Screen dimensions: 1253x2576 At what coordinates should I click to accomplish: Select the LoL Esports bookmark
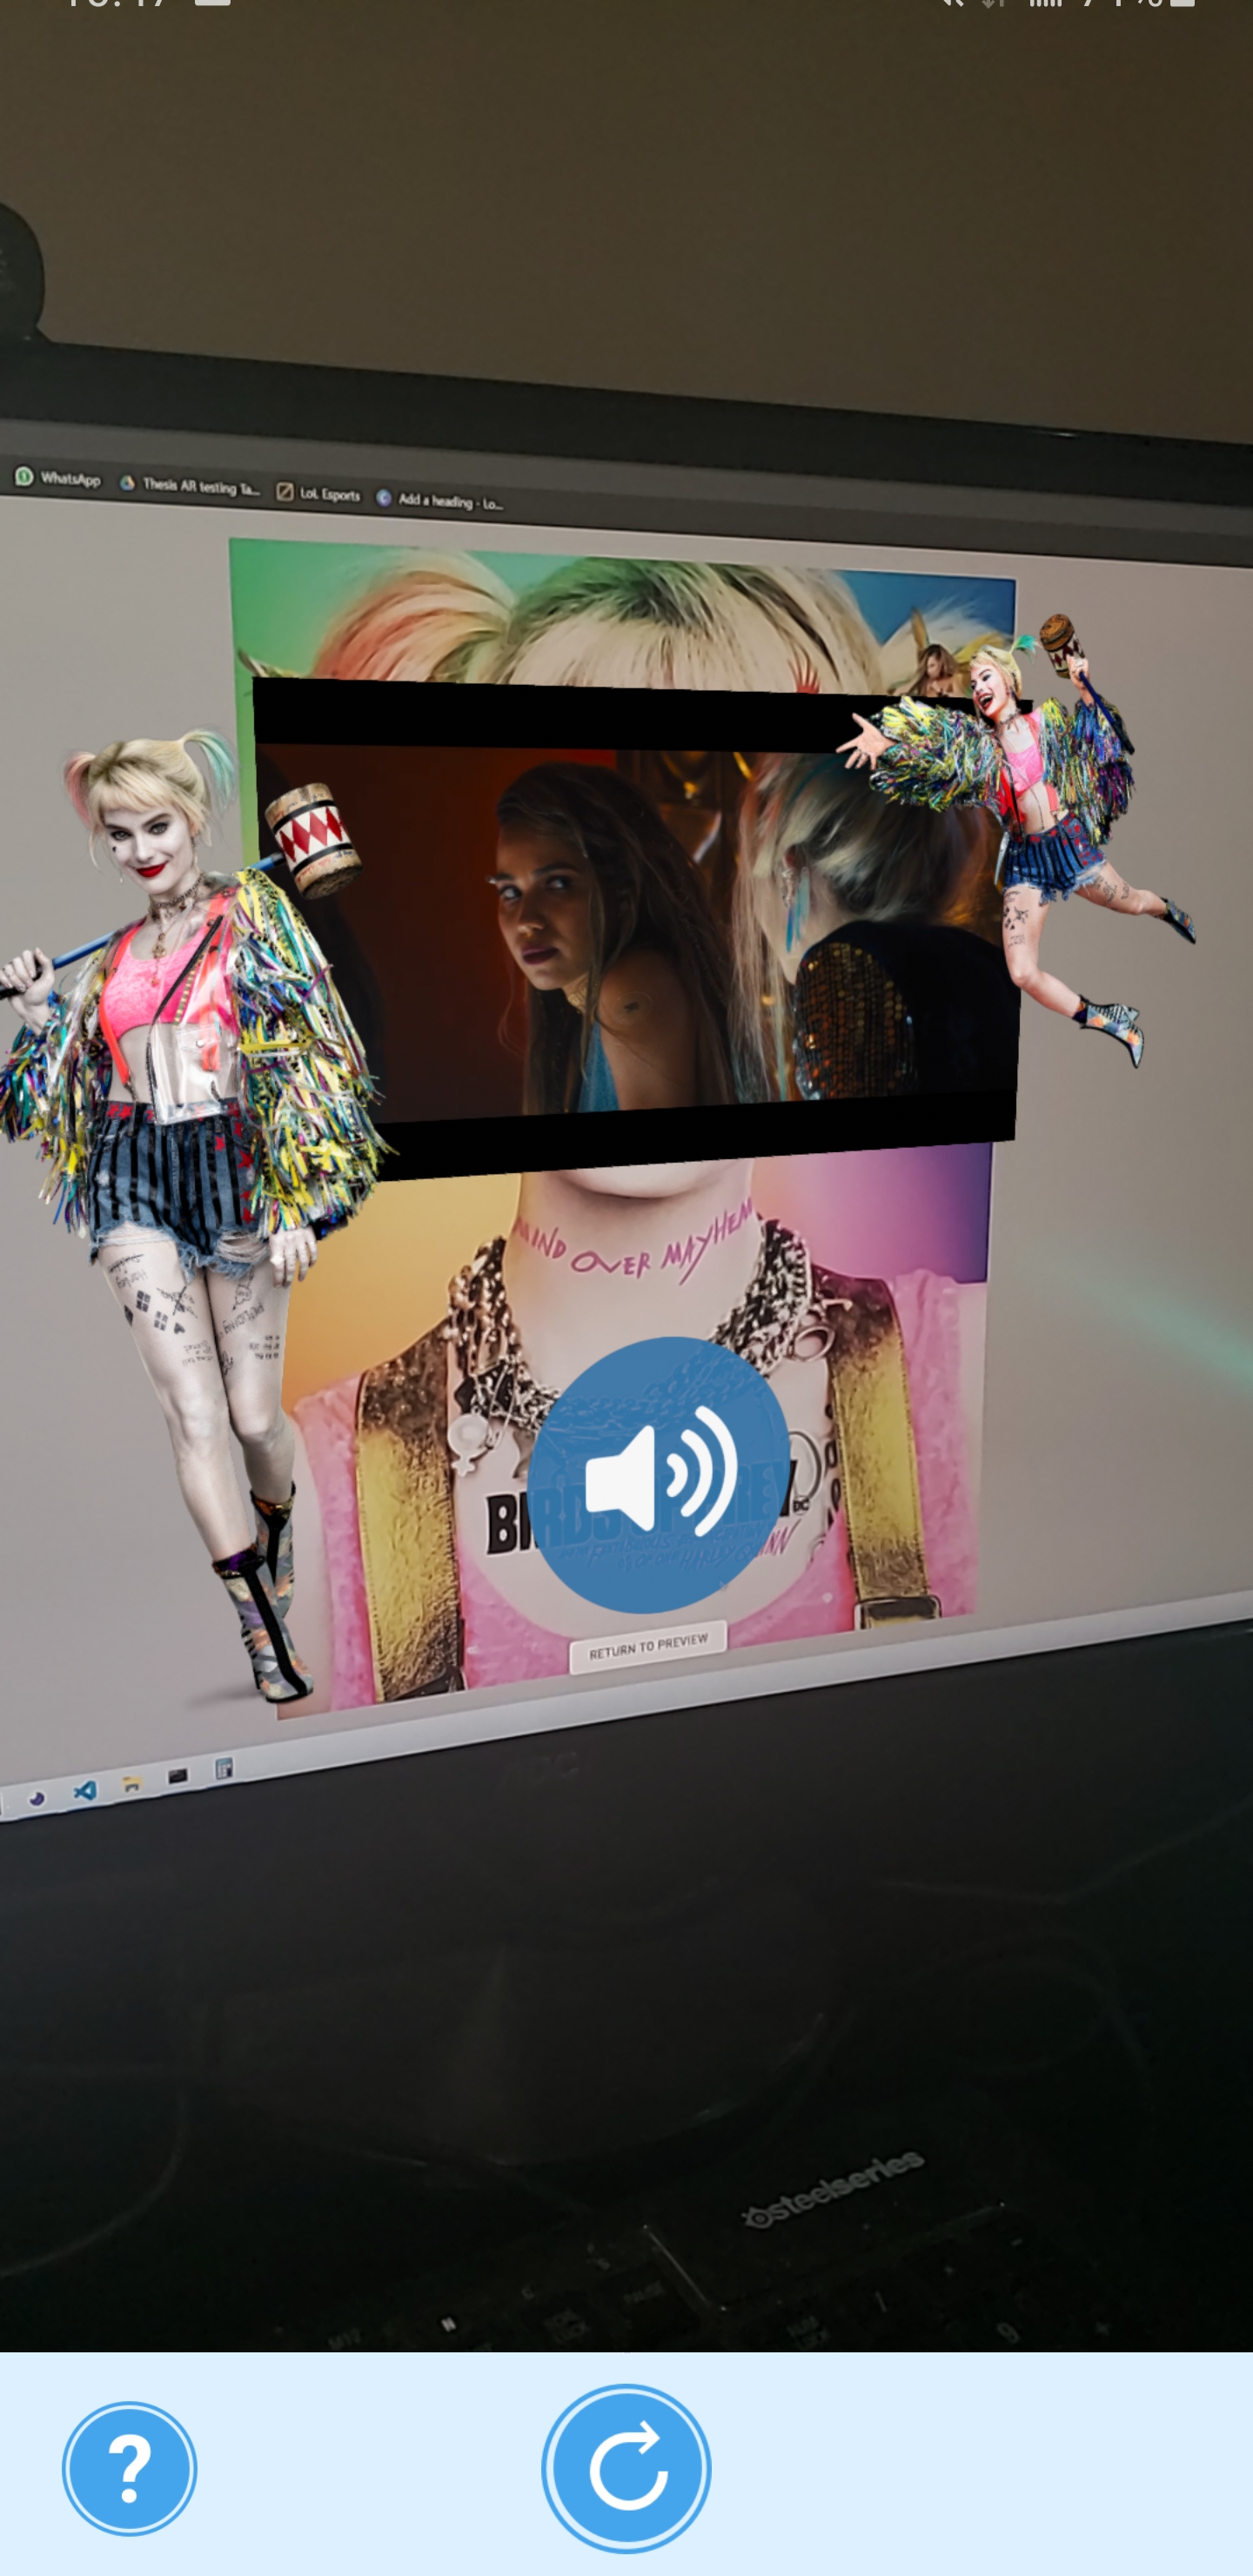coord(318,493)
